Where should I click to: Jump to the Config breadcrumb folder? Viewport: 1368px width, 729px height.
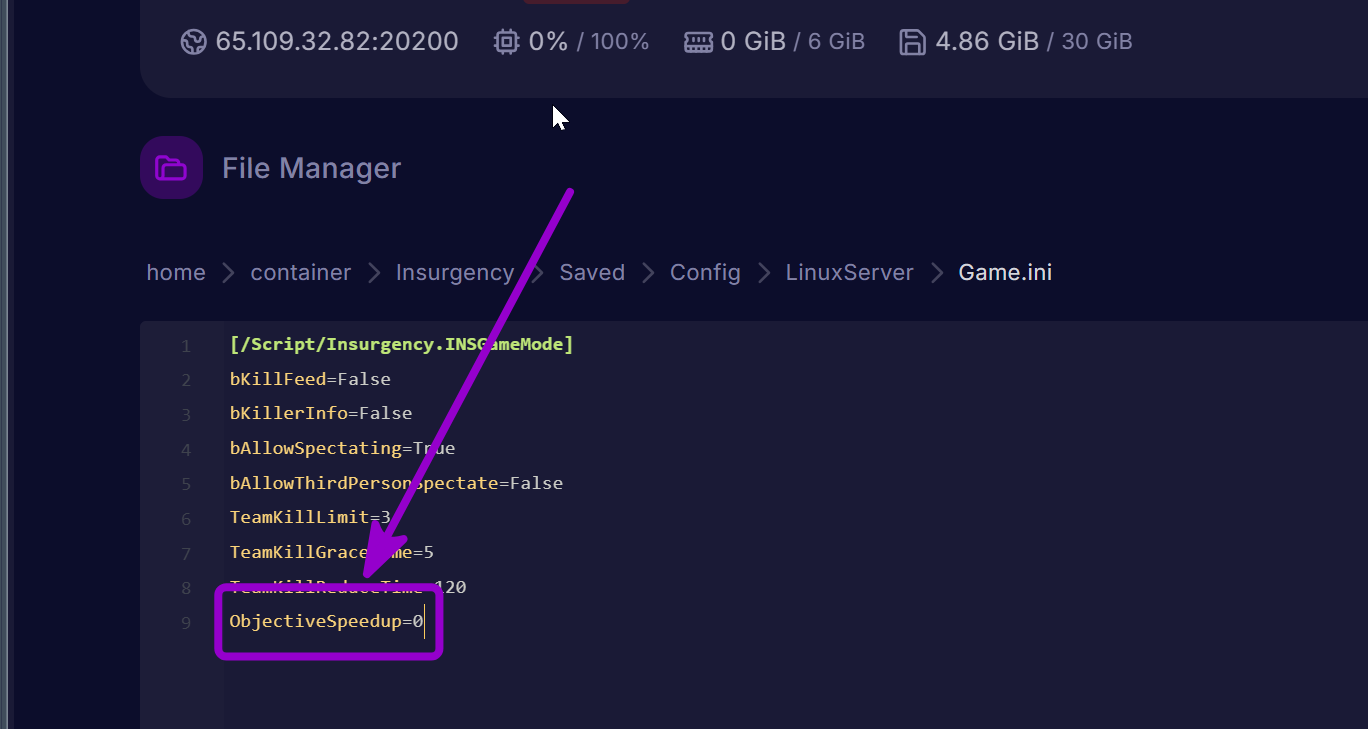click(x=705, y=272)
